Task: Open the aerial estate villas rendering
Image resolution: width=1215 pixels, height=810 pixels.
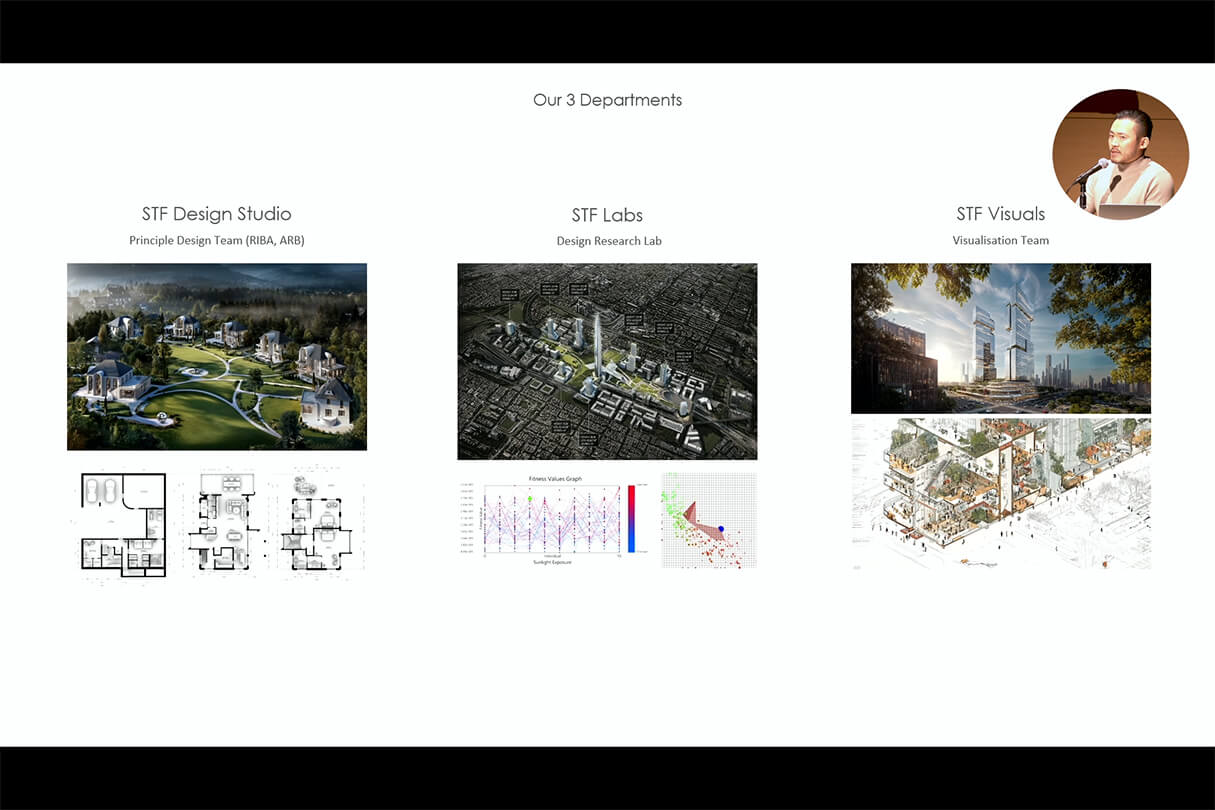Action: pos(216,356)
